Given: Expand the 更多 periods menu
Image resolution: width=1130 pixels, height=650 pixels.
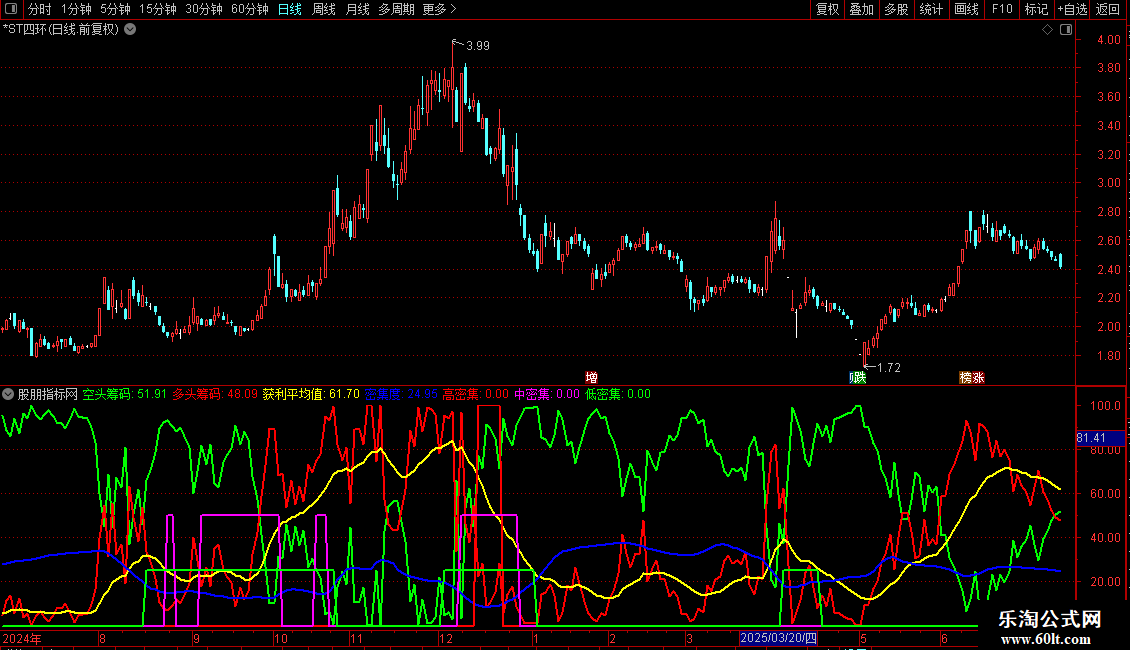Looking at the screenshot, I should coord(439,9).
